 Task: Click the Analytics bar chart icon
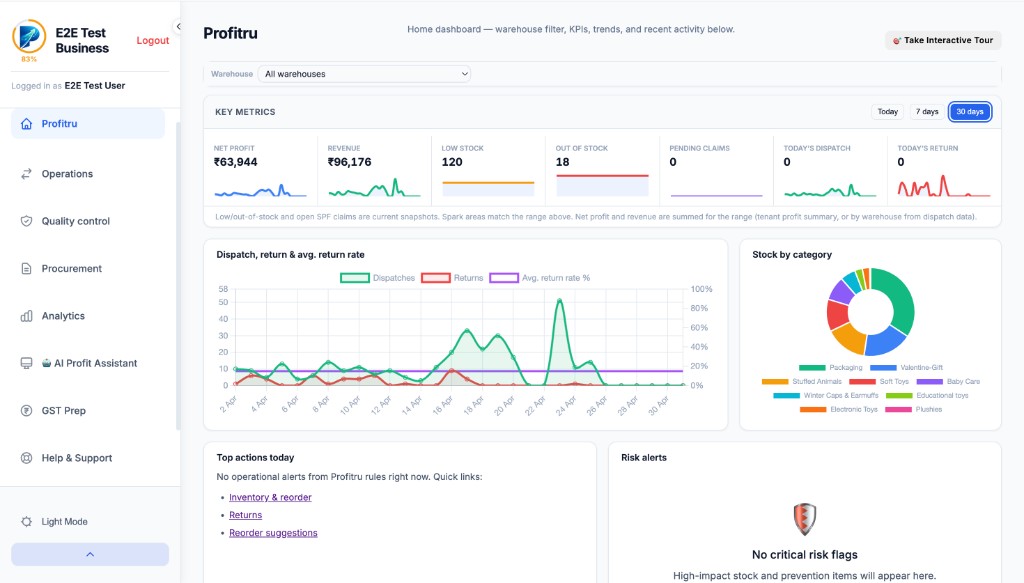pos(26,316)
